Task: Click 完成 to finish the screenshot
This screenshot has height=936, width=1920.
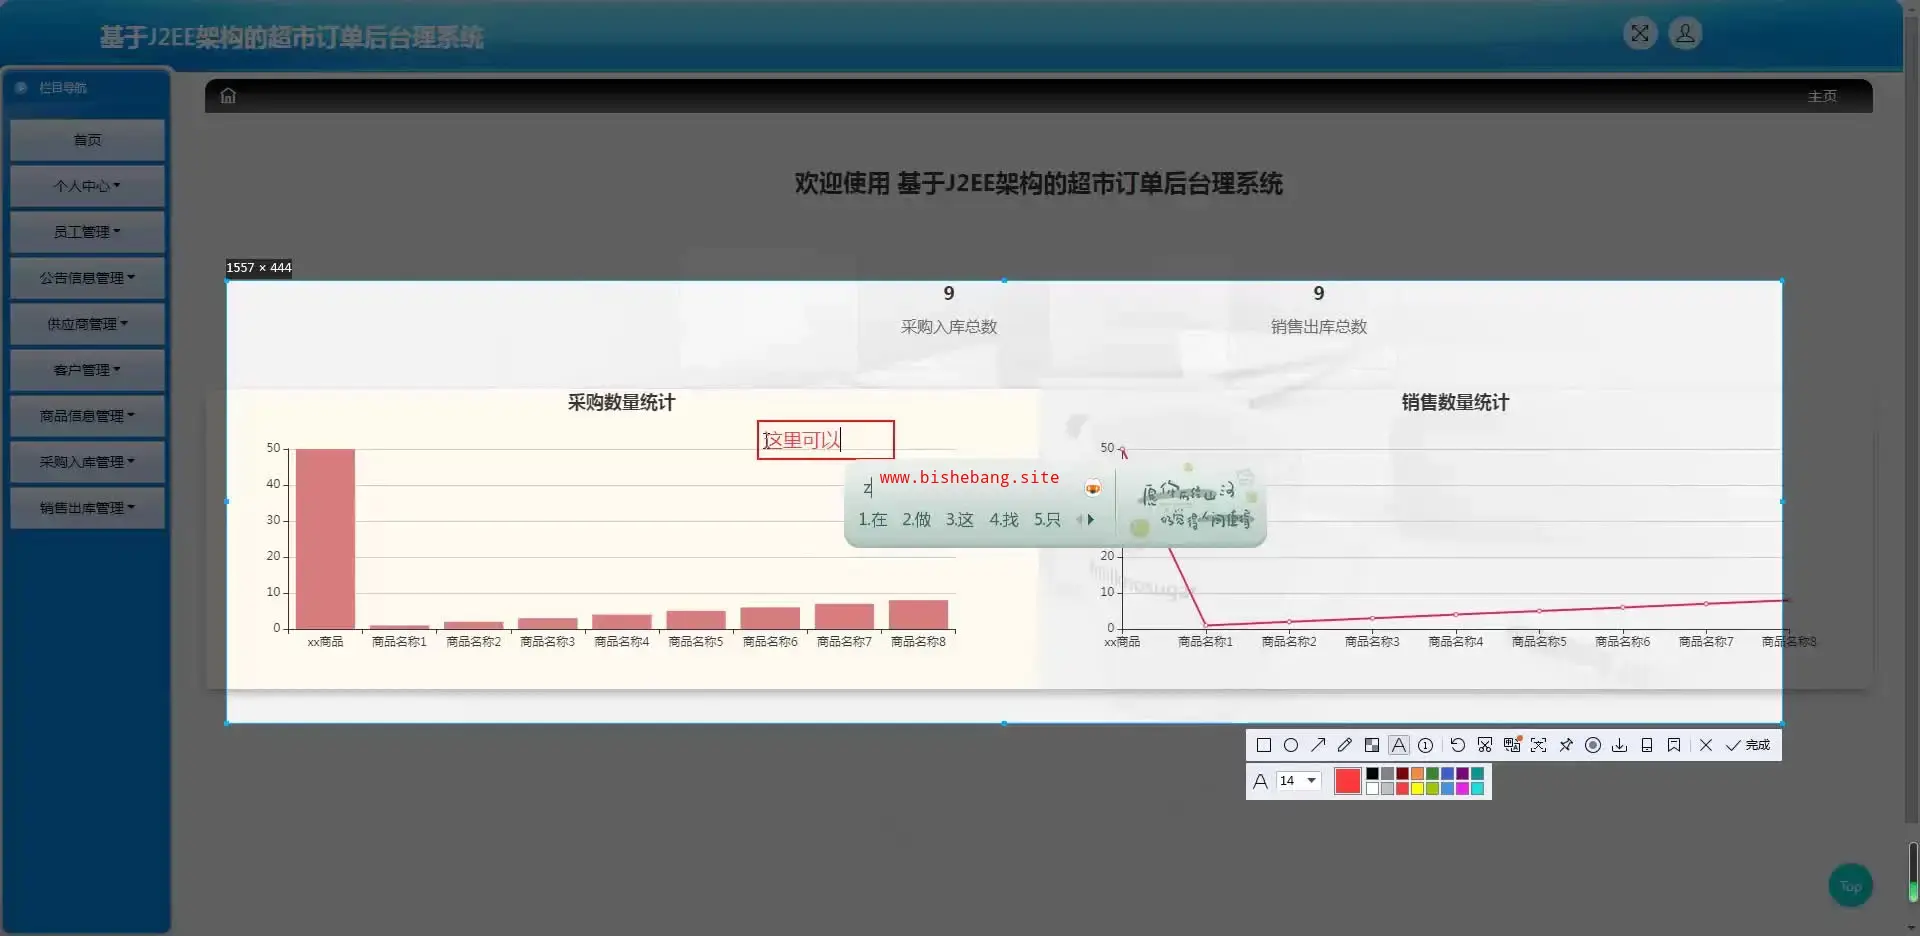Action: click(x=1748, y=745)
